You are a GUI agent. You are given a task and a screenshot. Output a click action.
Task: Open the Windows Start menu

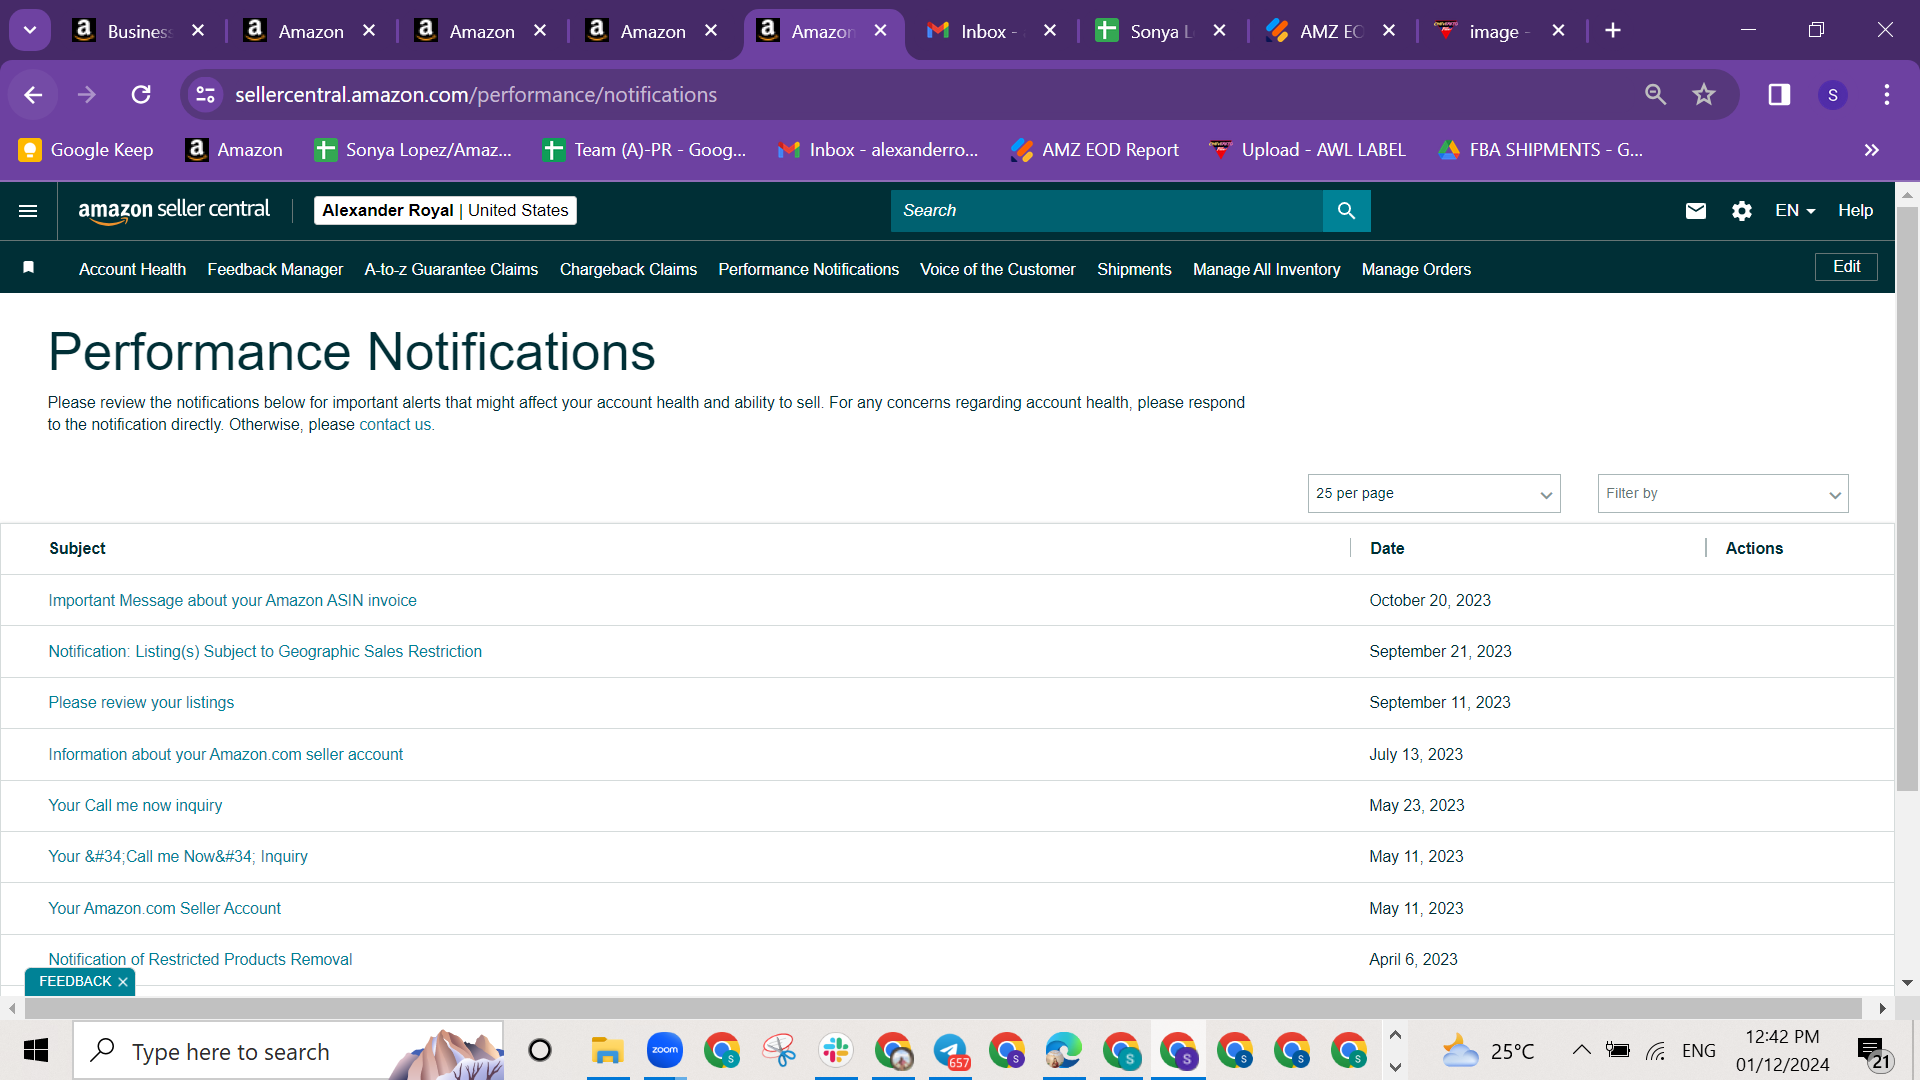pos(36,1051)
